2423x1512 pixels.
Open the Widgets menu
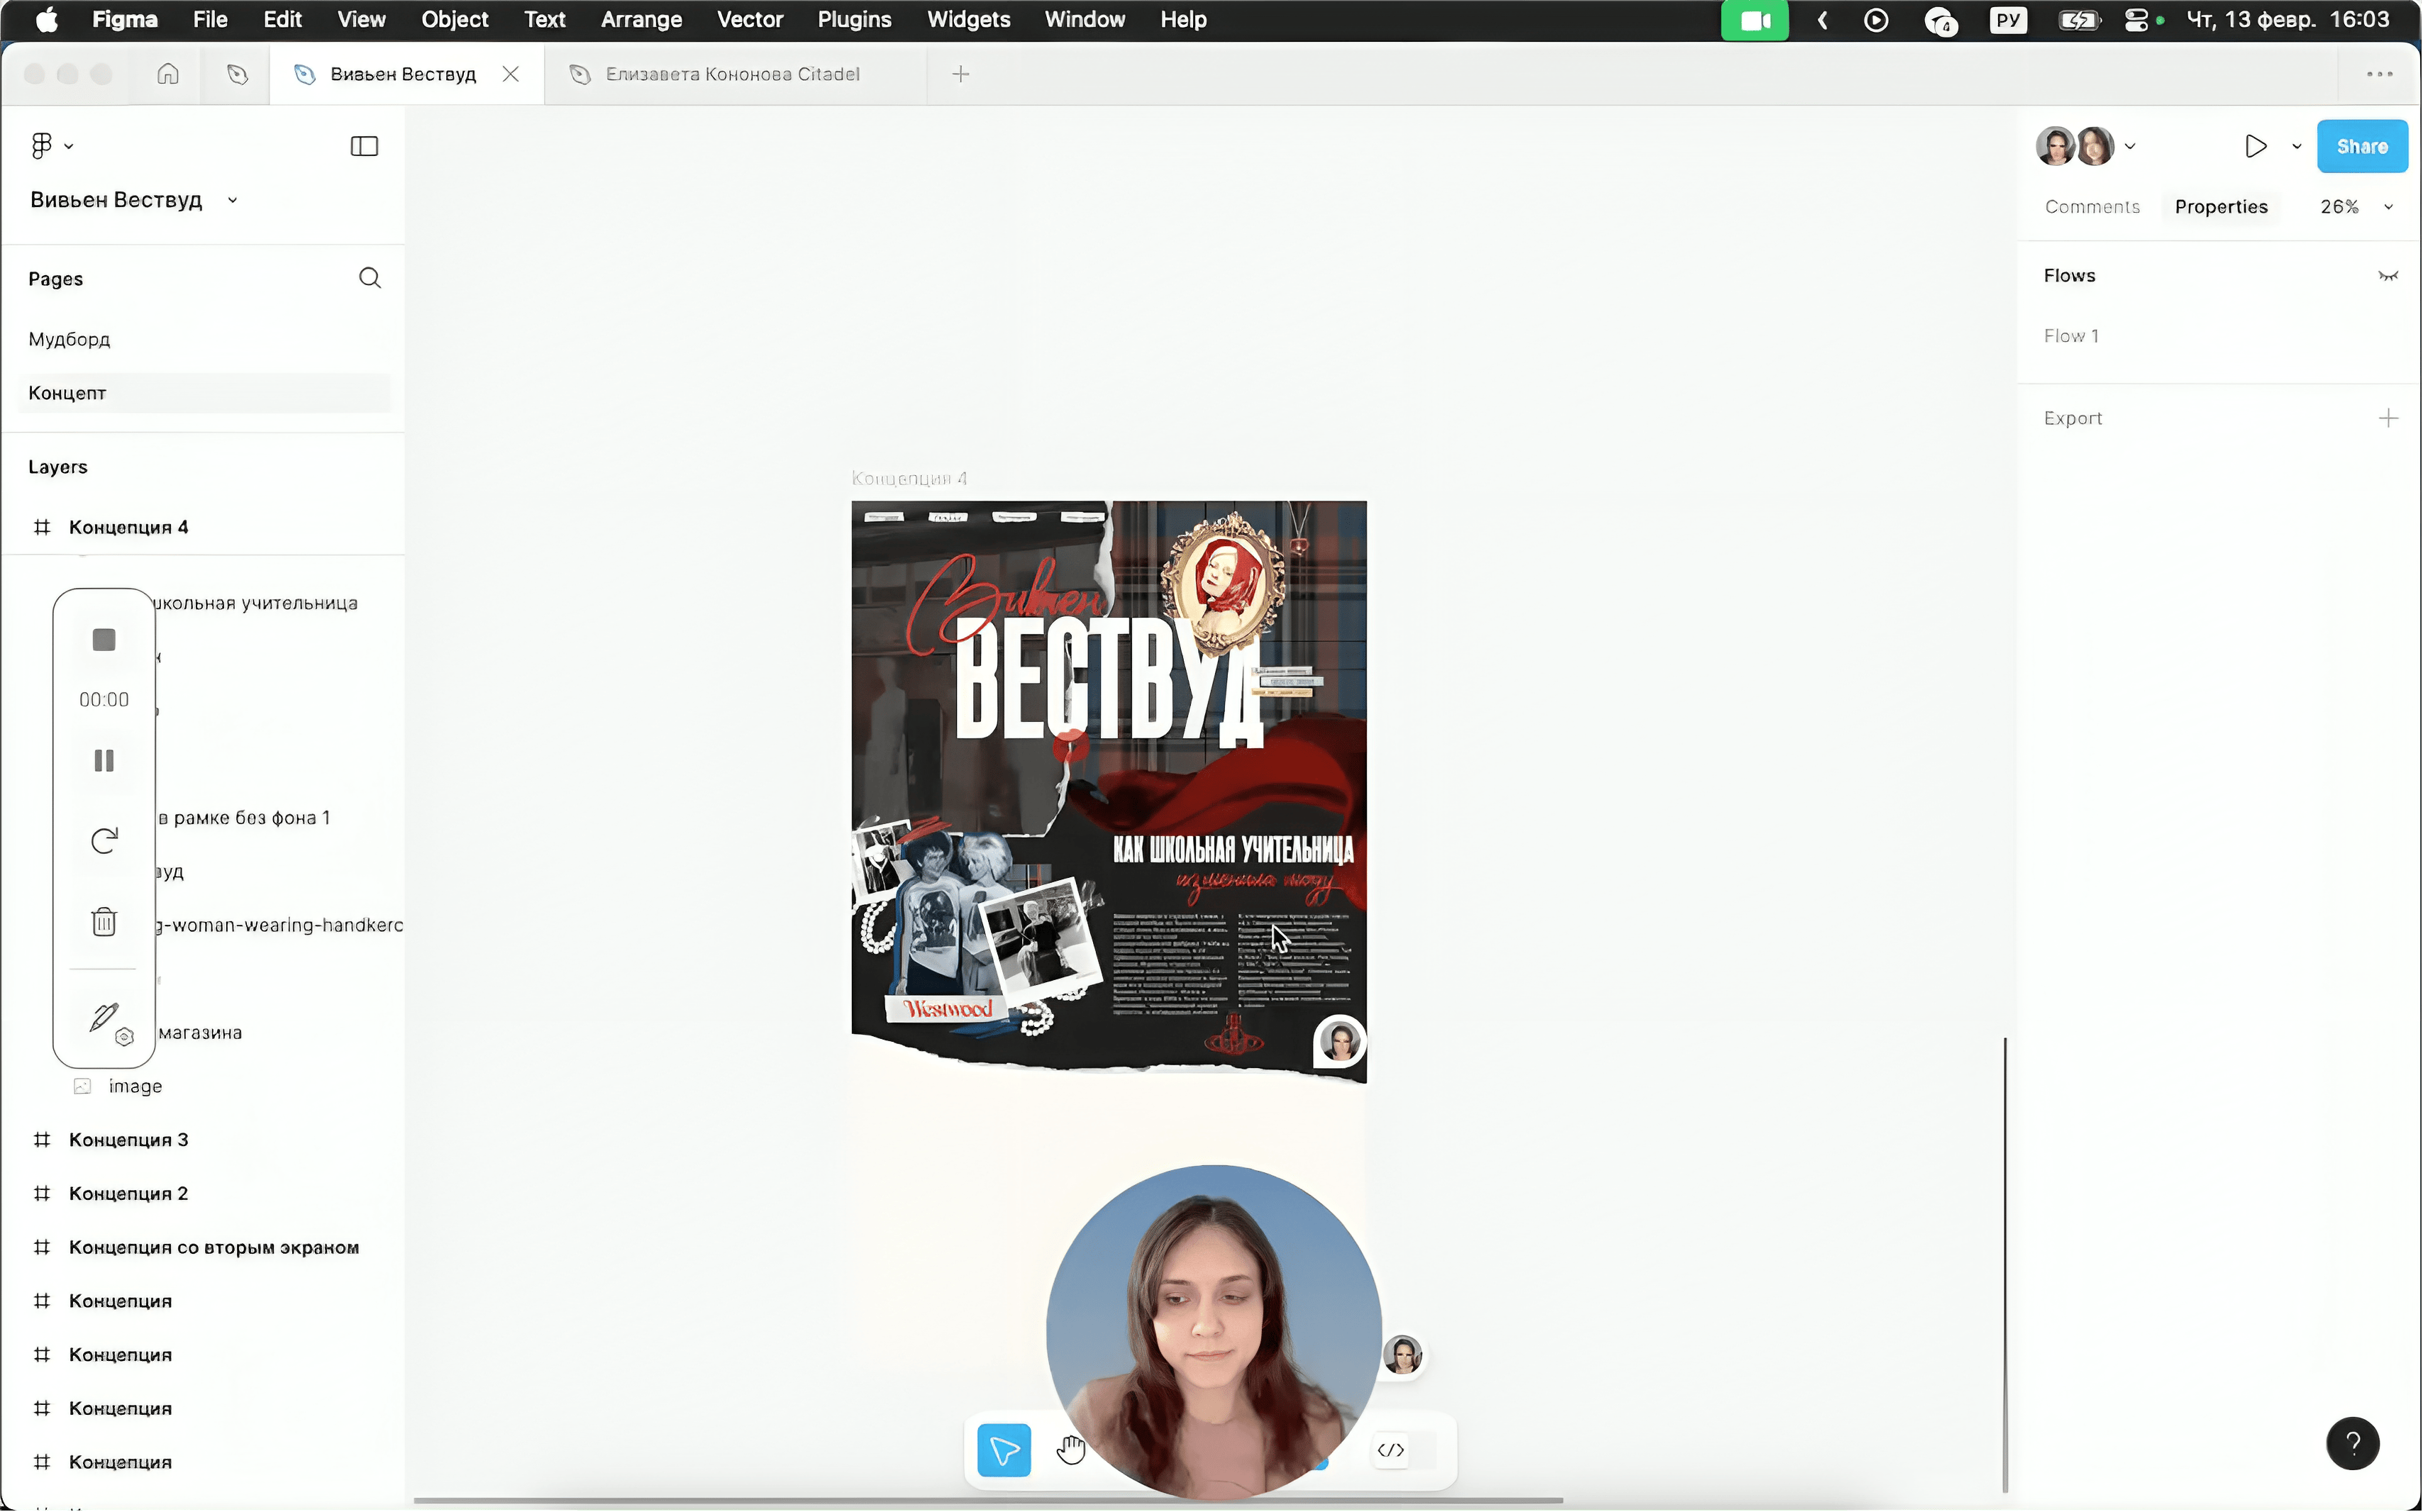pyautogui.click(x=968, y=20)
